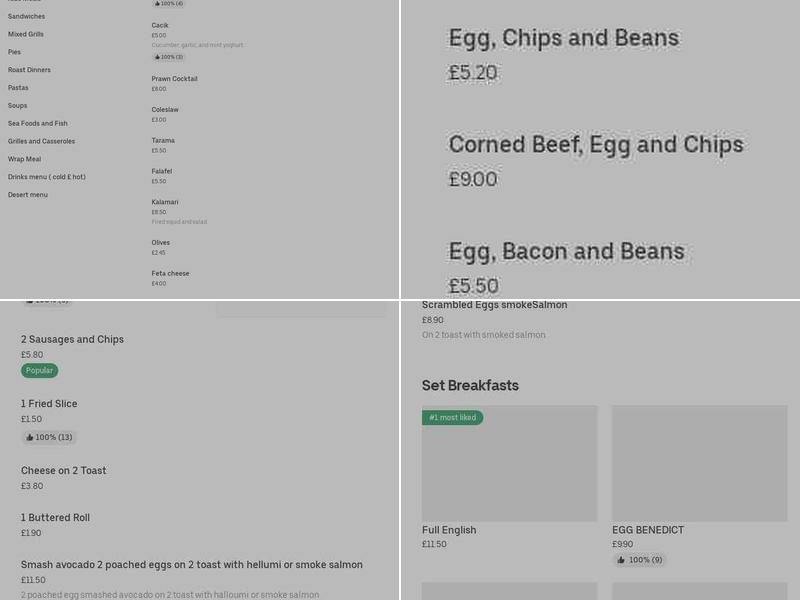Select Roast Dinners in the sidebar
800x600 pixels.
tap(29, 70)
